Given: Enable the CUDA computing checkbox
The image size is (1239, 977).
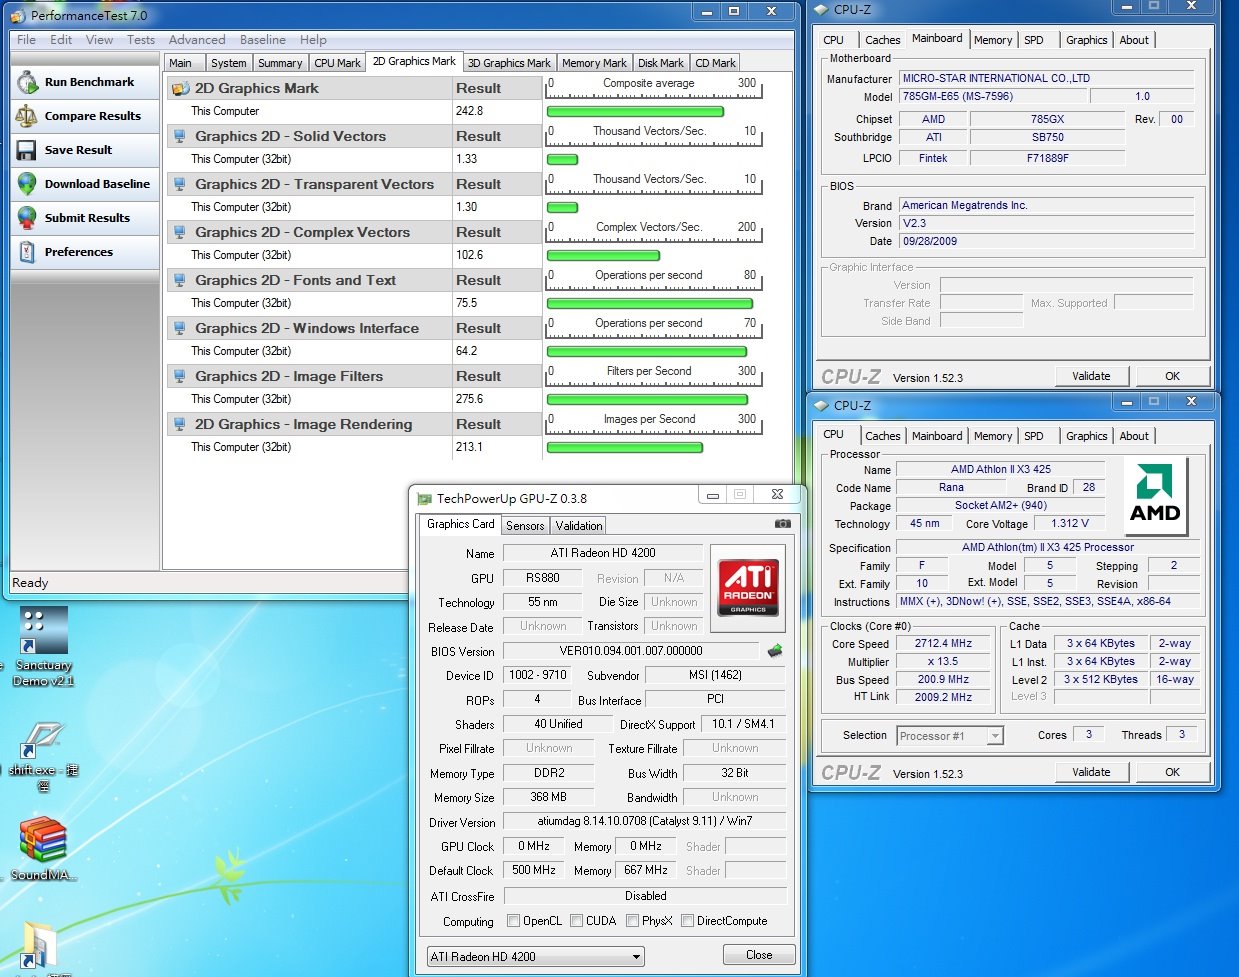Looking at the screenshot, I should (x=576, y=921).
